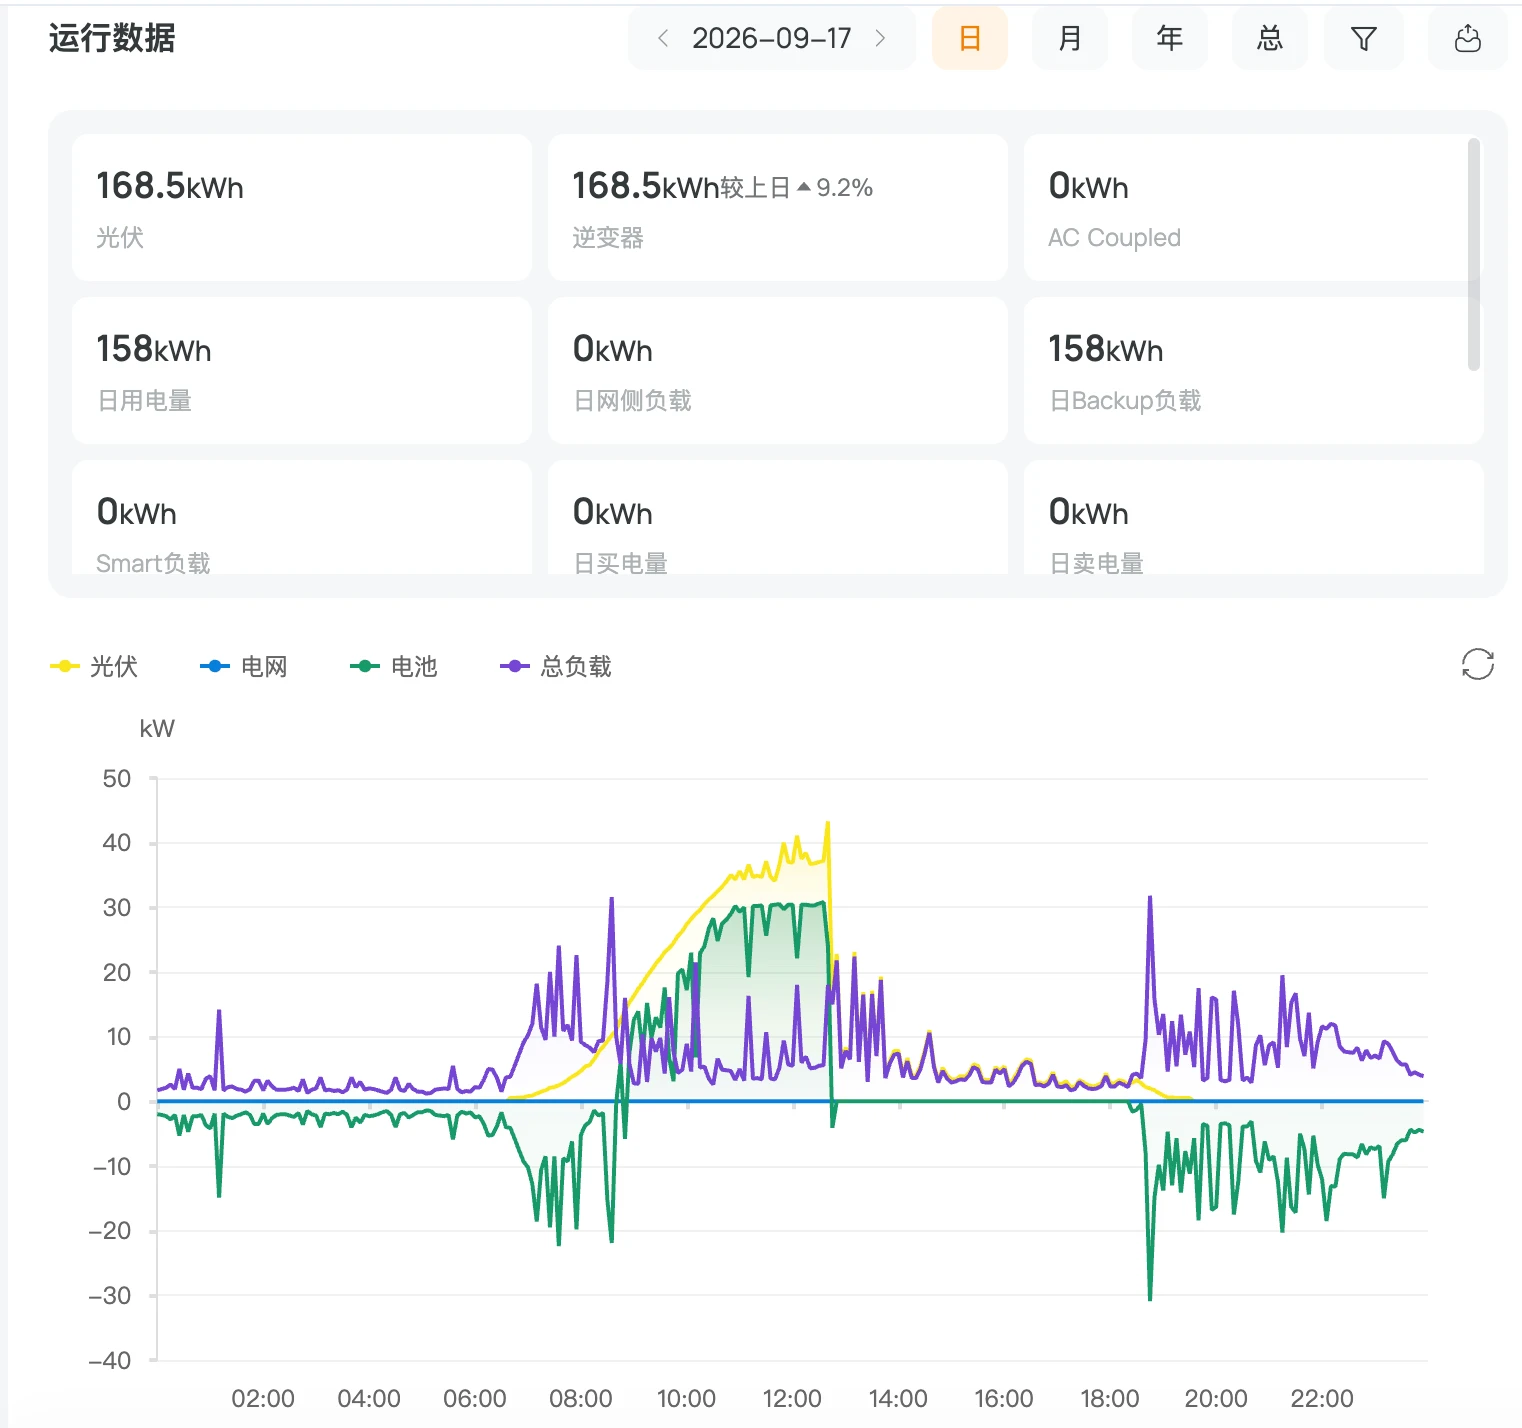Click the 较上日 9.2% change indicator
This screenshot has width=1522, height=1428.
pyautogui.click(x=797, y=188)
